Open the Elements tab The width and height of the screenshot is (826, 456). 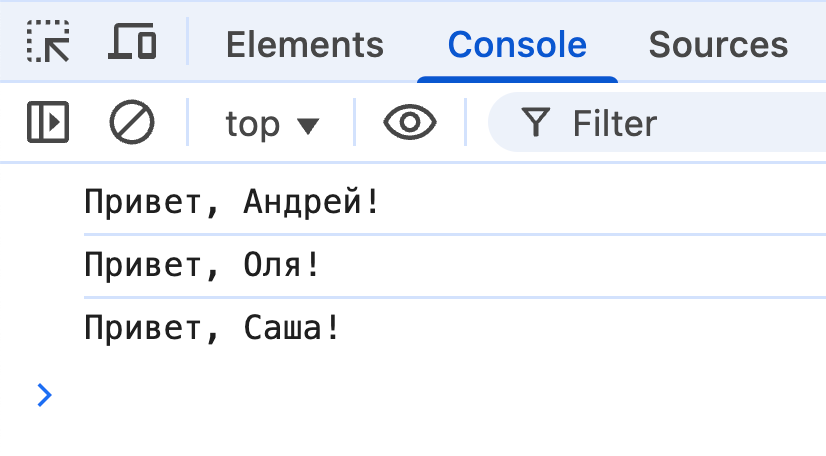(x=304, y=44)
